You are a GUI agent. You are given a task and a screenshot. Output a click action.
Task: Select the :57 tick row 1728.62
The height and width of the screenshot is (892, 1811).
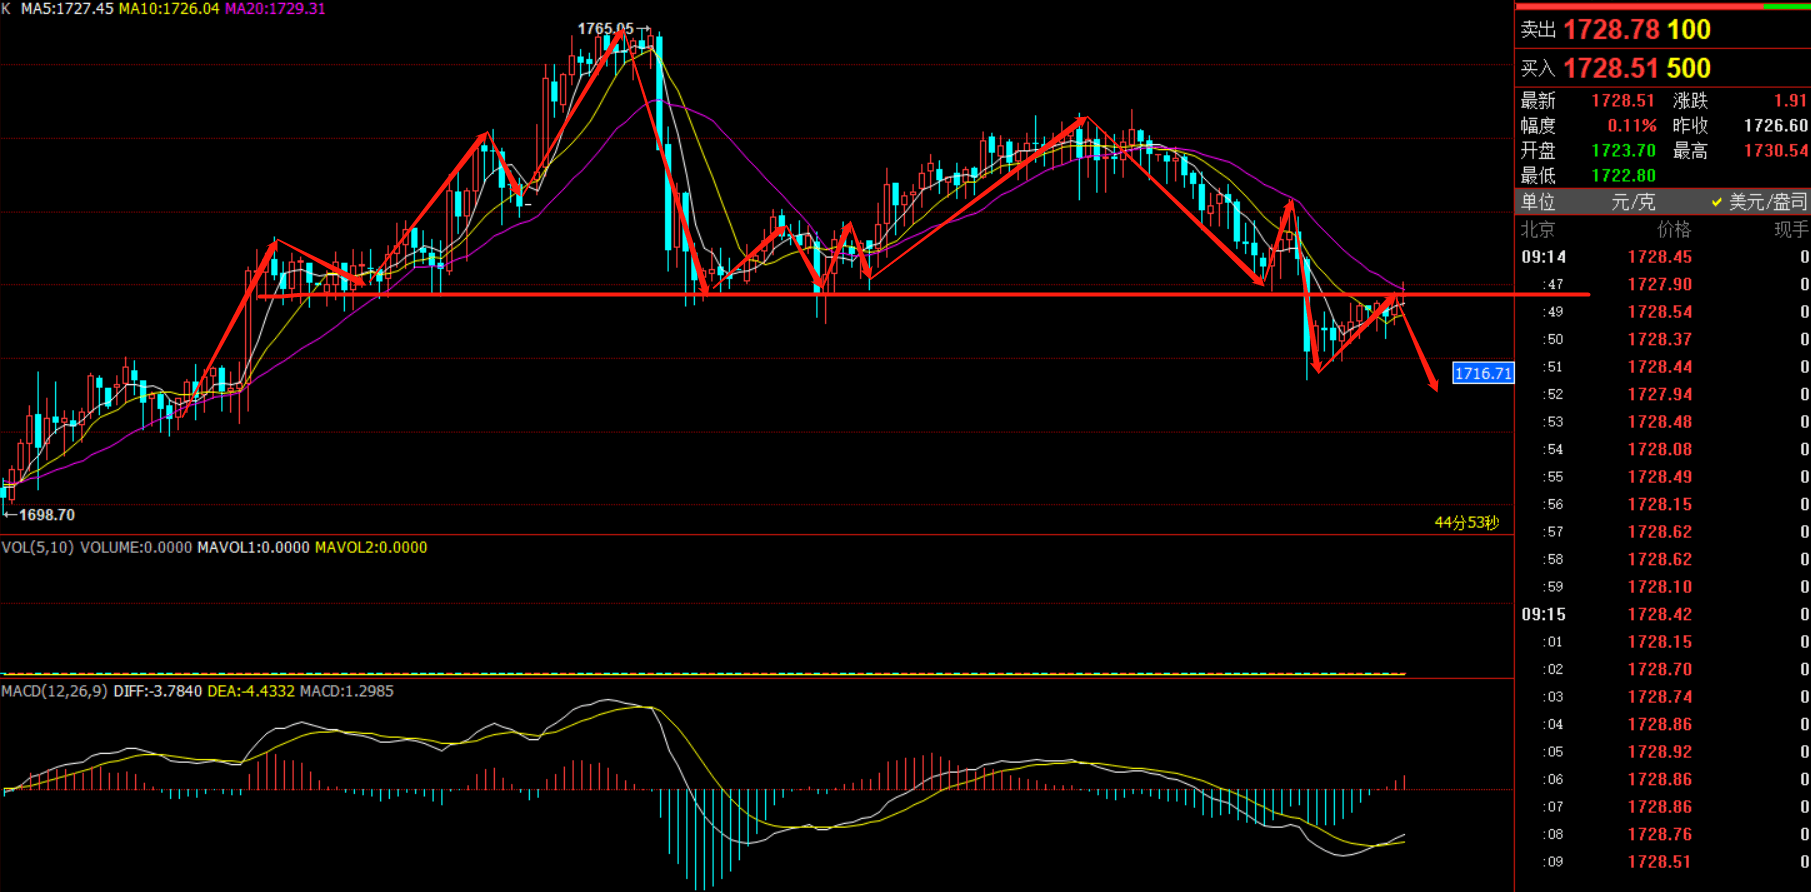tap(1664, 532)
